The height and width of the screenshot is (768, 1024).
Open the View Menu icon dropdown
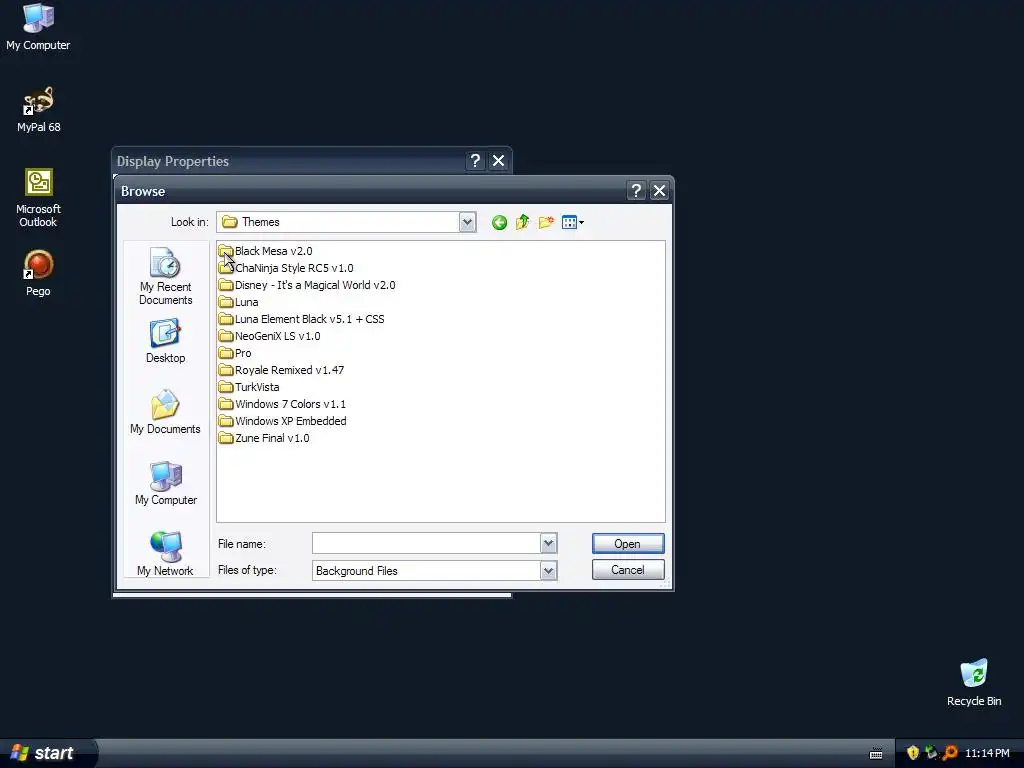pos(573,223)
